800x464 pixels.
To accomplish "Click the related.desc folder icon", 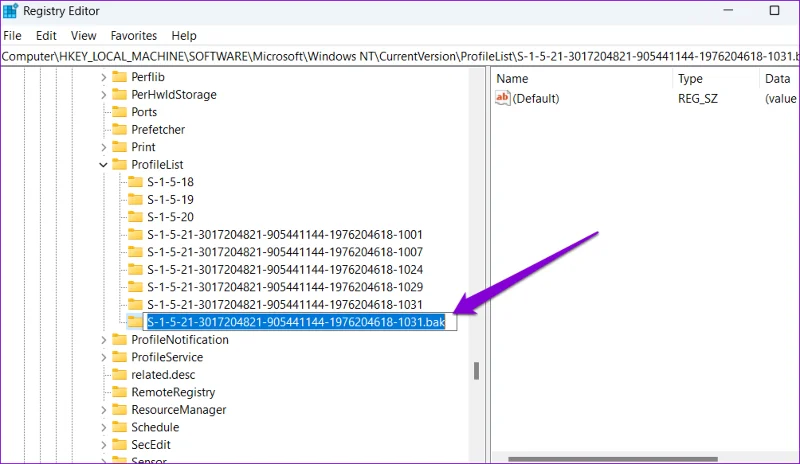I will coord(119,374).
